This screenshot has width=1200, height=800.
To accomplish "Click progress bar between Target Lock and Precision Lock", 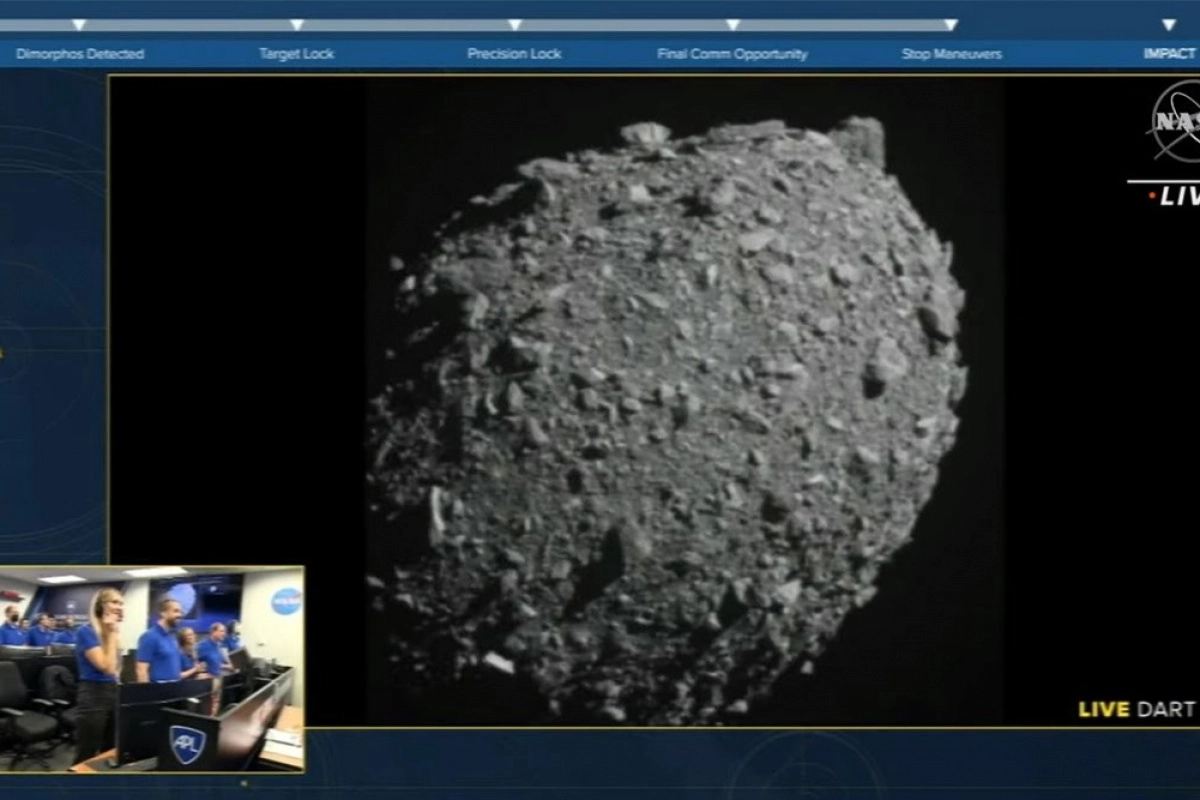I will click(406, 25).
